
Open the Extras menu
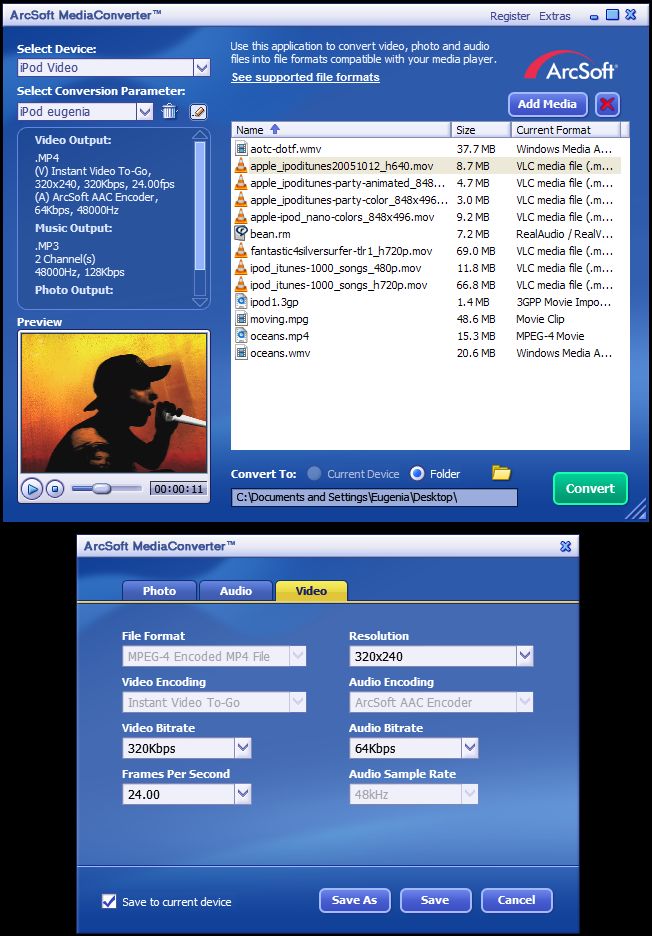pos(555,17)
